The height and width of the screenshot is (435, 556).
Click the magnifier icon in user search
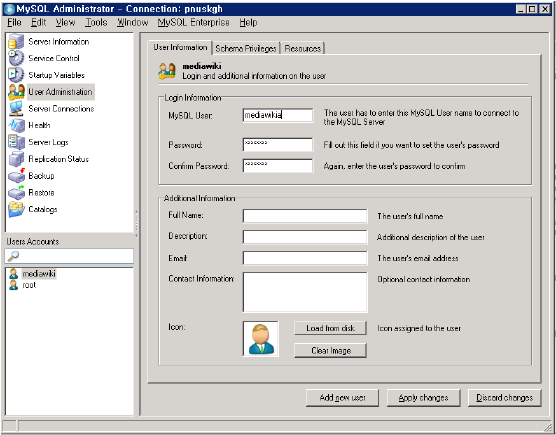(x=13, y=256)
